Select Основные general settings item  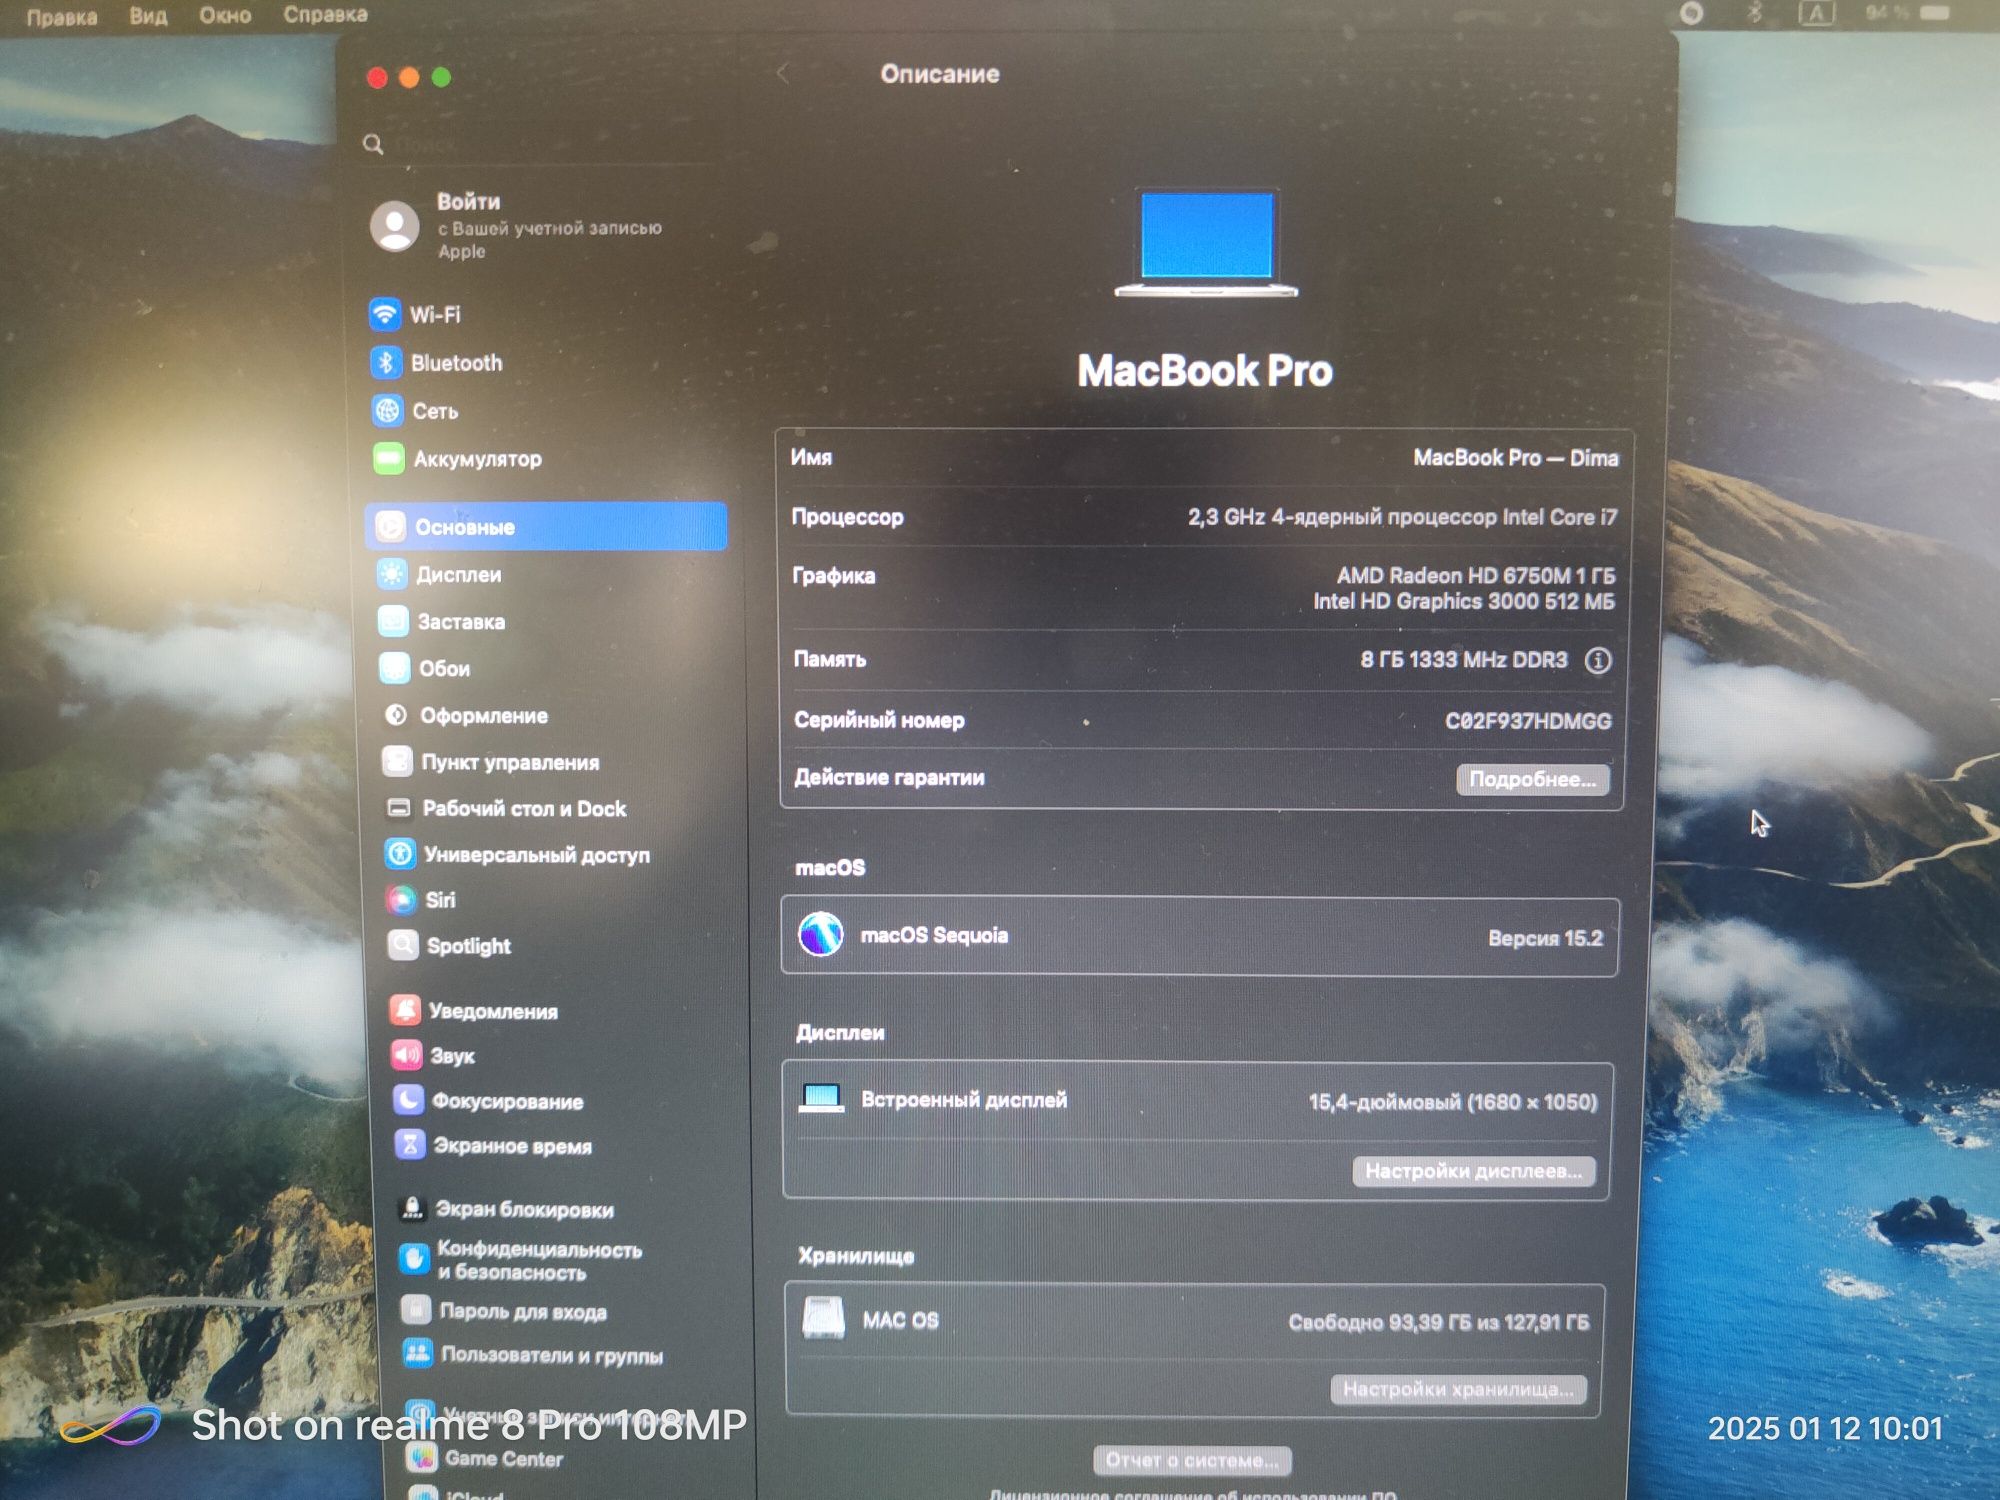(546, 526)
